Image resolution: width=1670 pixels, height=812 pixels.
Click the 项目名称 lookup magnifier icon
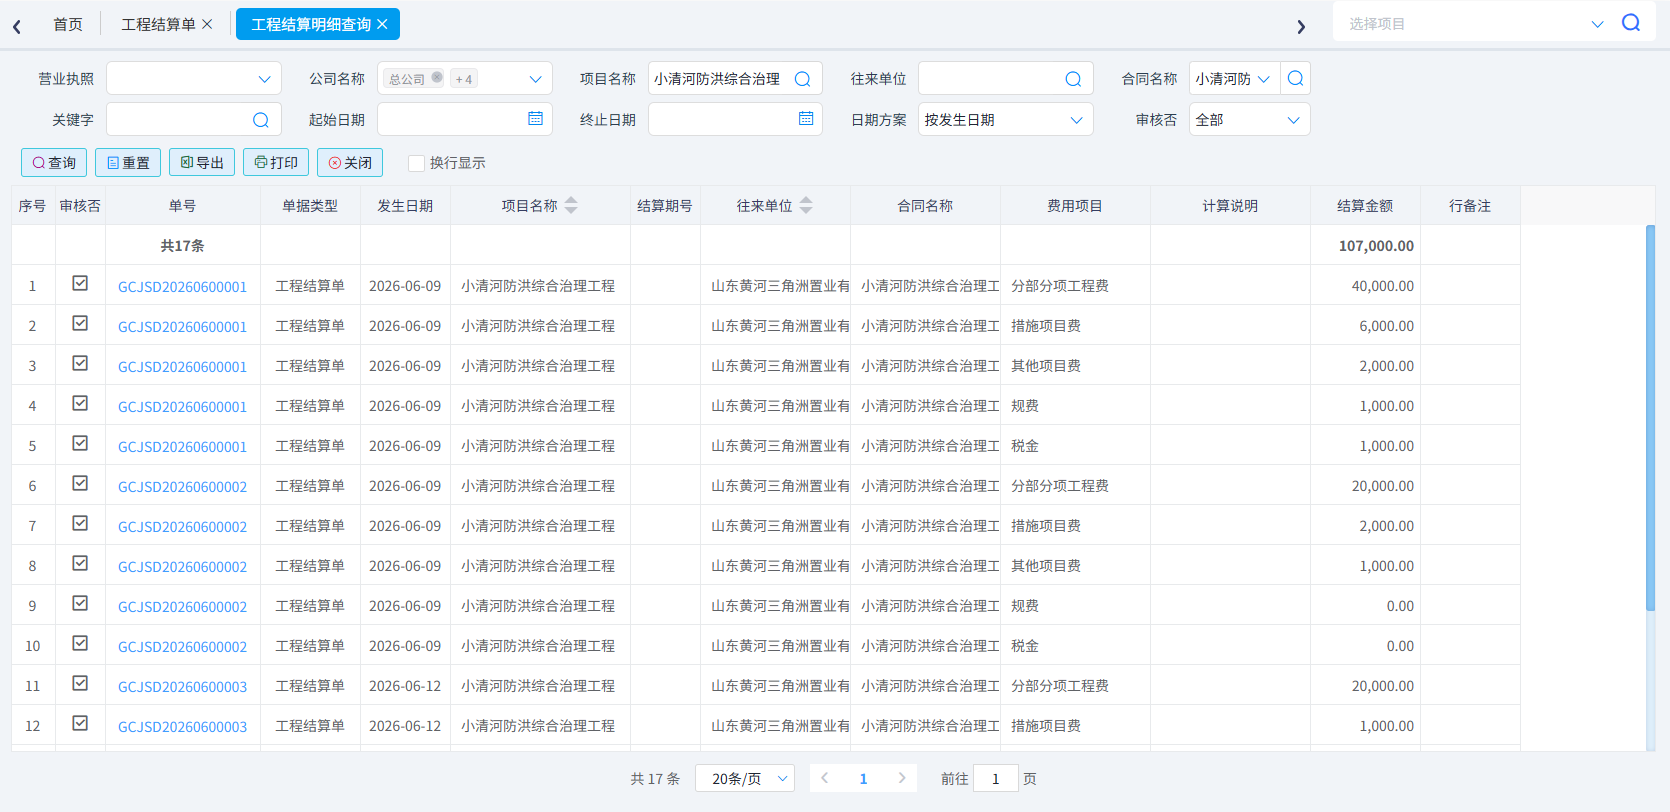[802, 79]
